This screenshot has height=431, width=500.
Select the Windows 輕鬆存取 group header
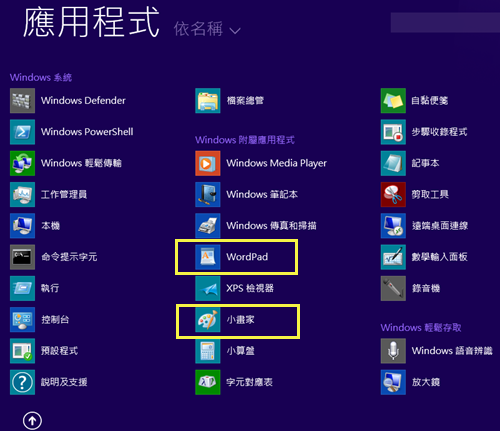[421, 327]
